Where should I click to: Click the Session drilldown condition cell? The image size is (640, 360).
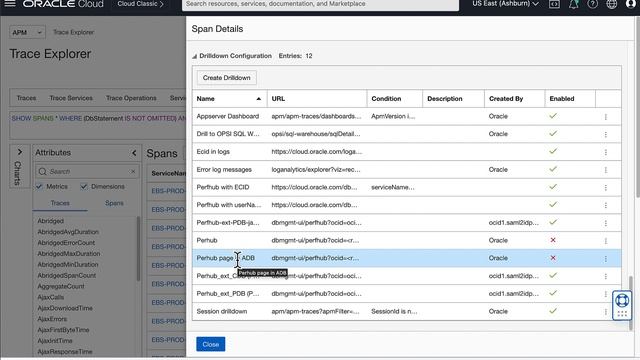tap(394, 311)
